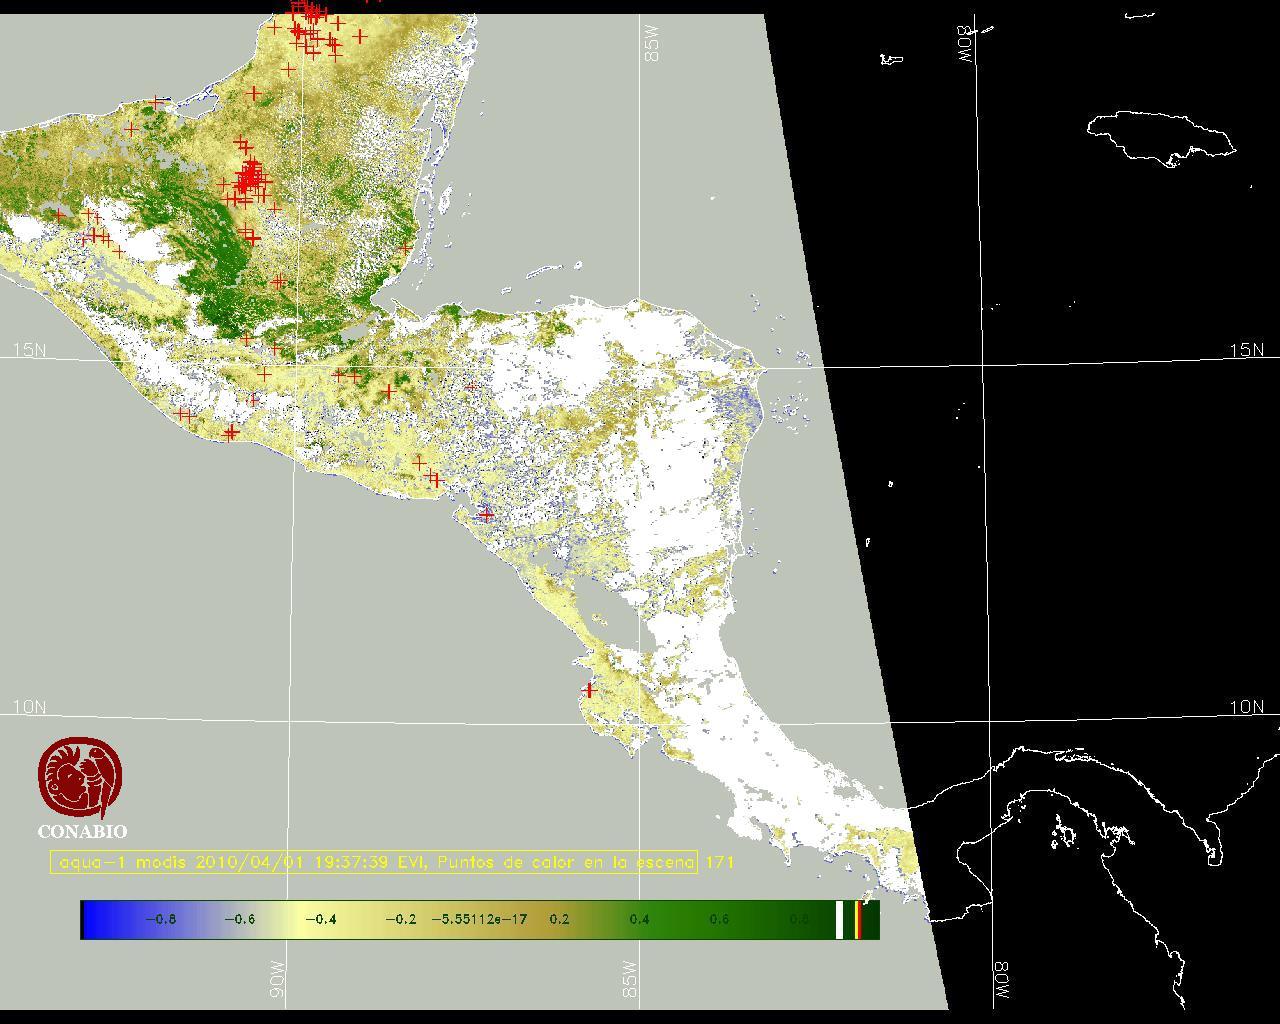Click the red stripe at color bar end
The width and height of the screenshot is (1280, 1024).
pyautogui.click(x=858, y=919)
